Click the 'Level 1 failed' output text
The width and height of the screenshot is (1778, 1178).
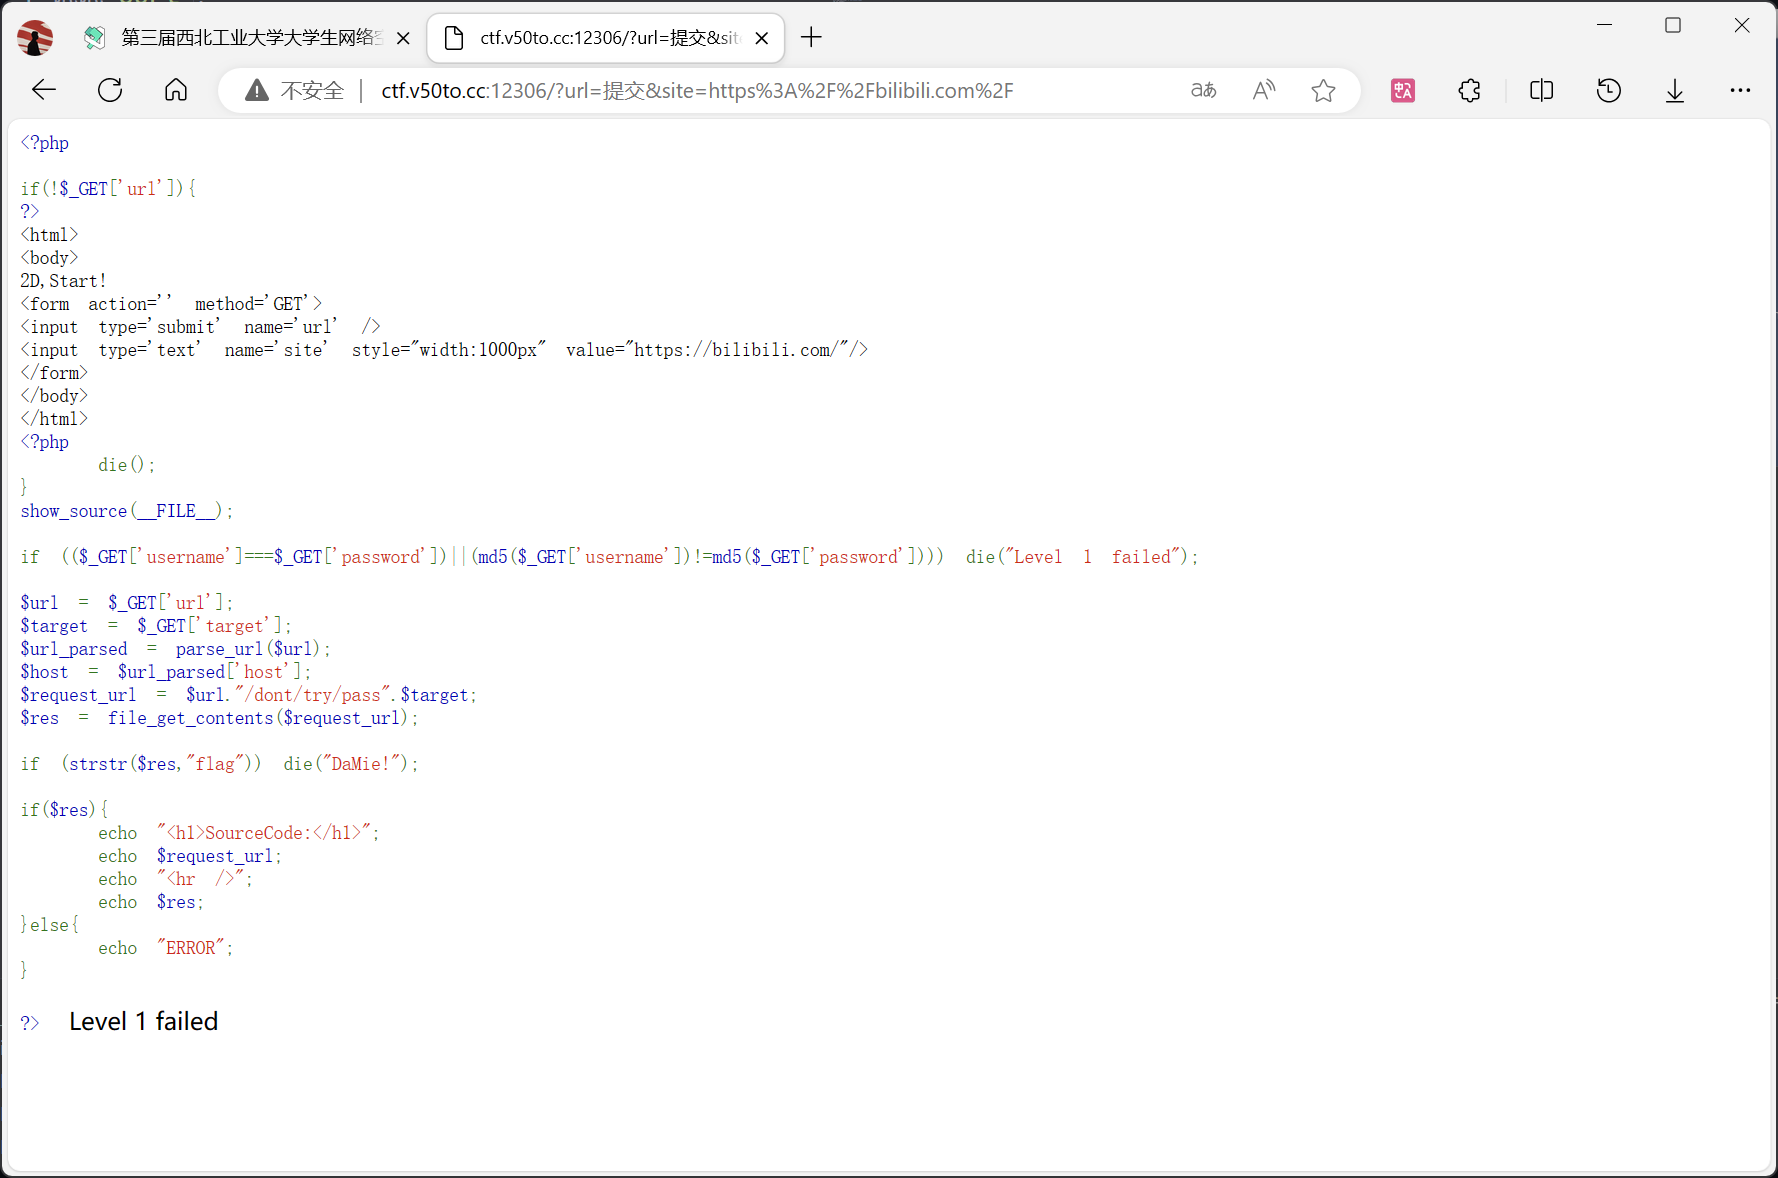coord(144,1021)
